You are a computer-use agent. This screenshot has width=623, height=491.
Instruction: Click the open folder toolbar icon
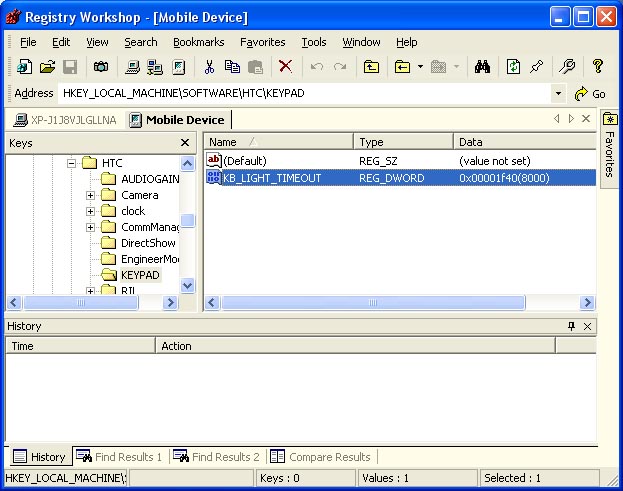click(47, 67)
